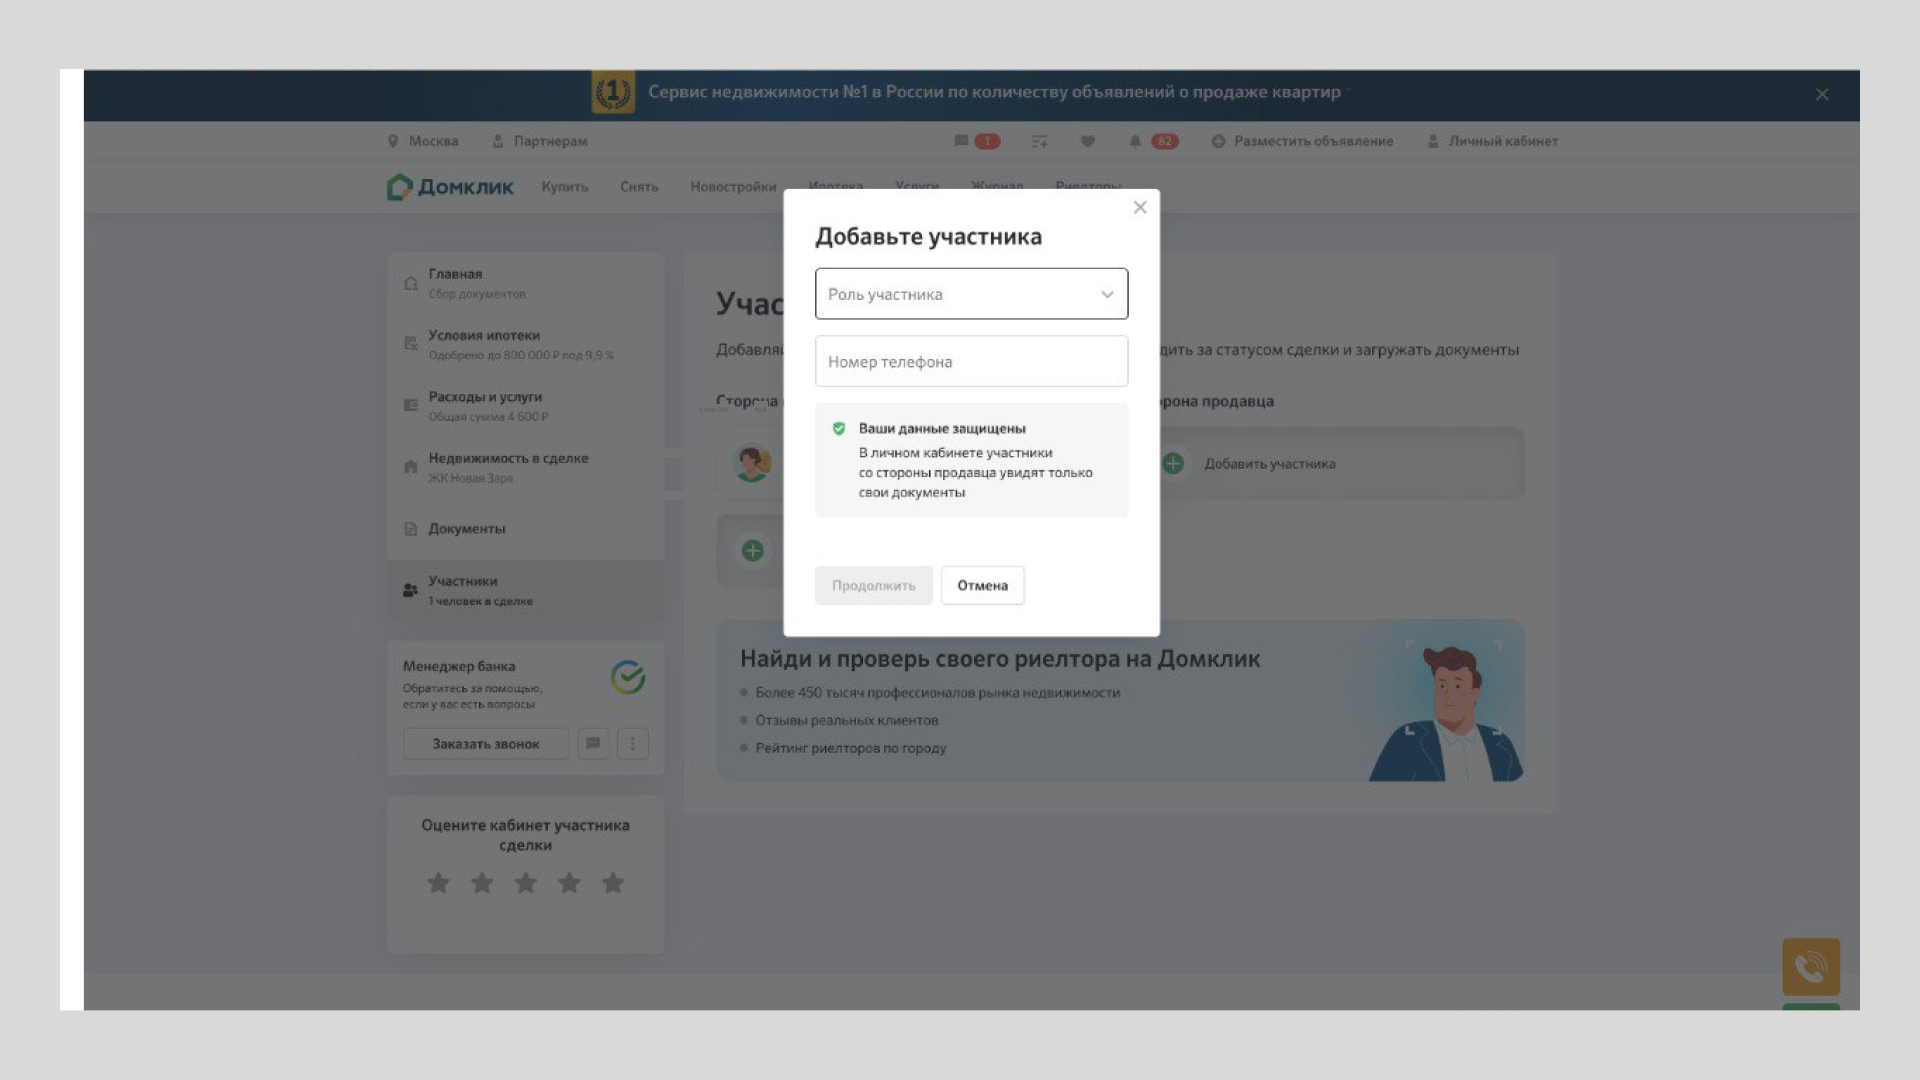Click the Продолжить button
Screen dimensions: 1920x1080
click(x=873, y=585)
